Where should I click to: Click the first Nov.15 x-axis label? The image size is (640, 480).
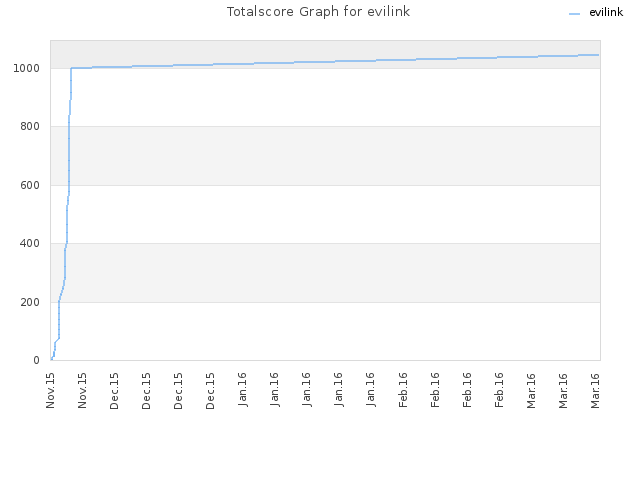50,390
